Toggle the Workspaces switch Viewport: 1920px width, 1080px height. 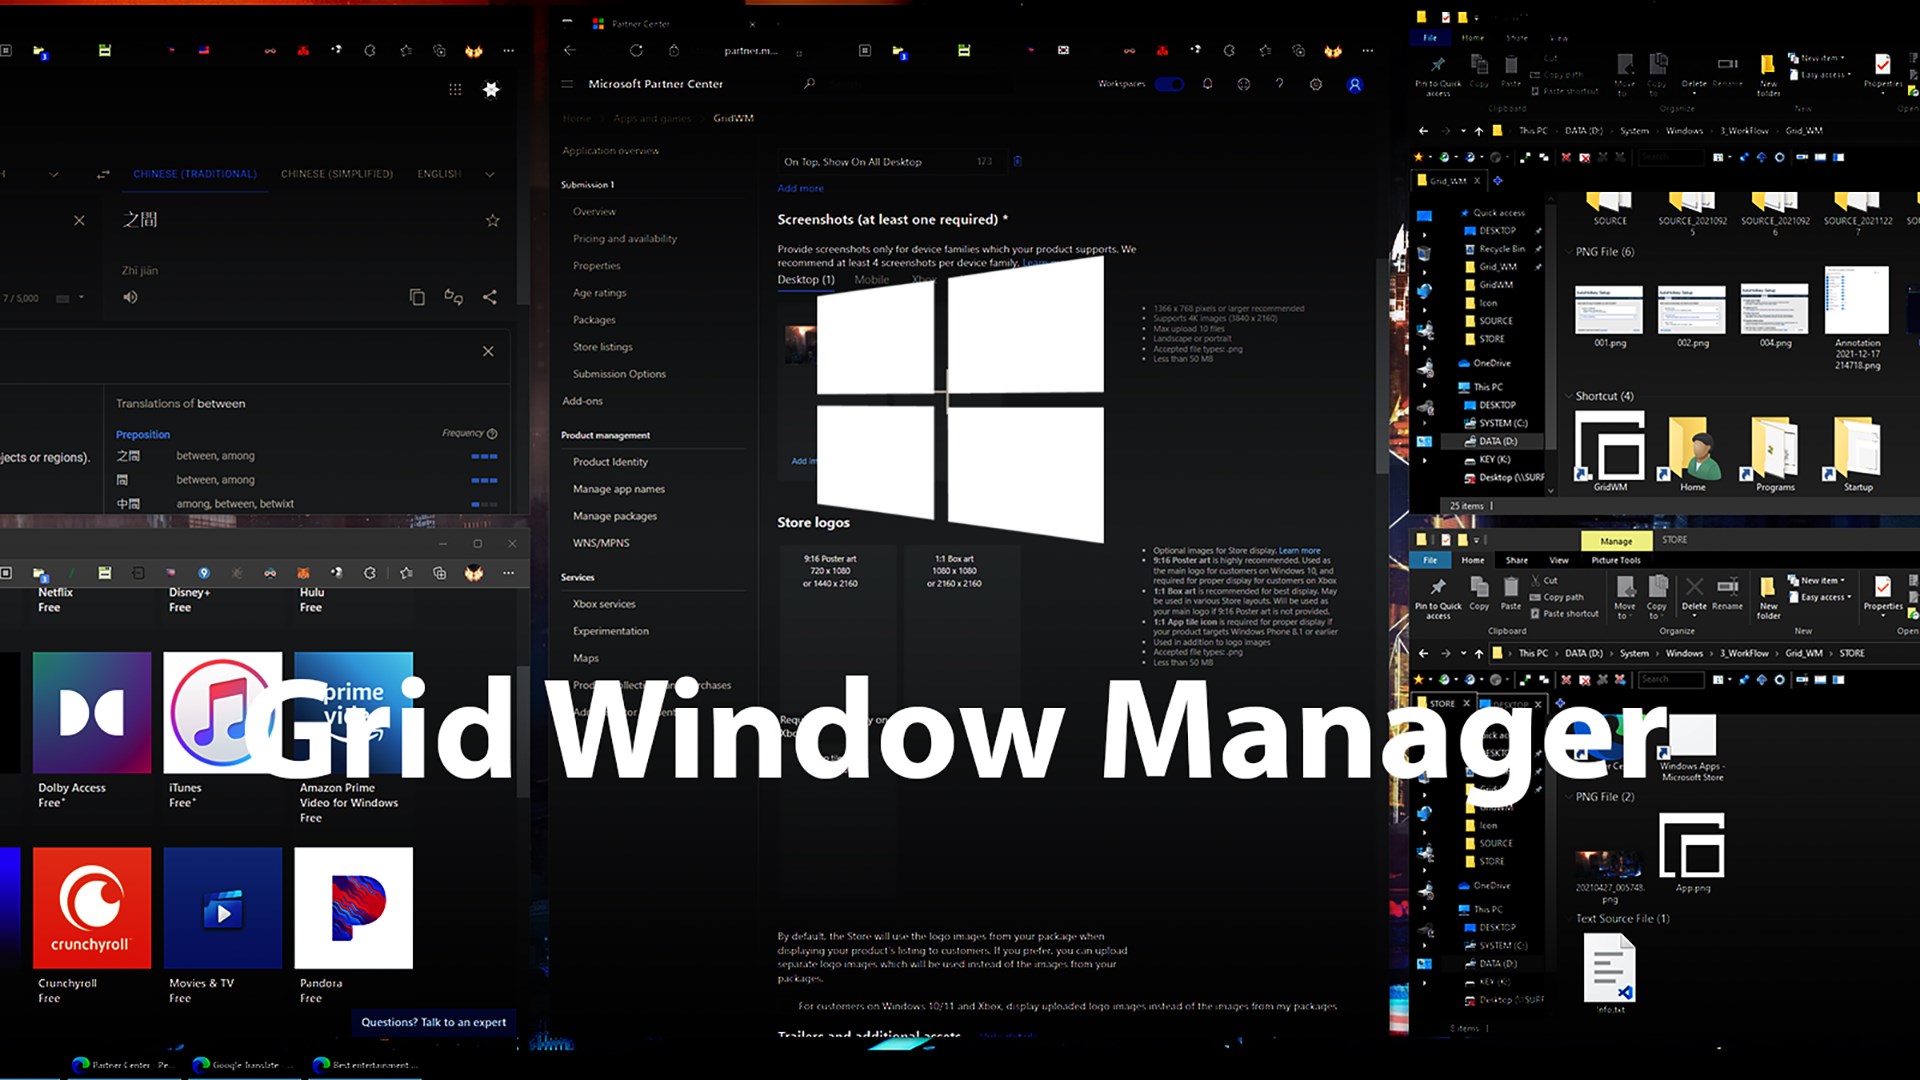coord(1168,84)
